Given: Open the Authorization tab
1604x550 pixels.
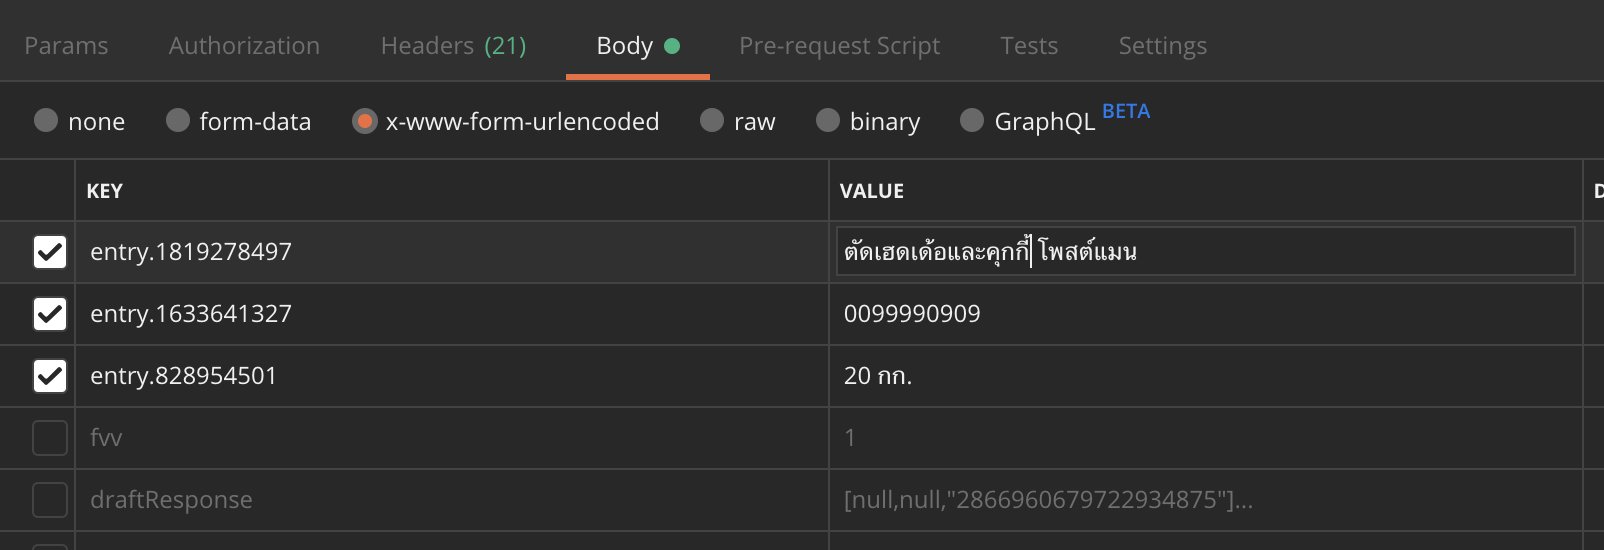Looking at the screenshot, I should click(x=244, y=46).
